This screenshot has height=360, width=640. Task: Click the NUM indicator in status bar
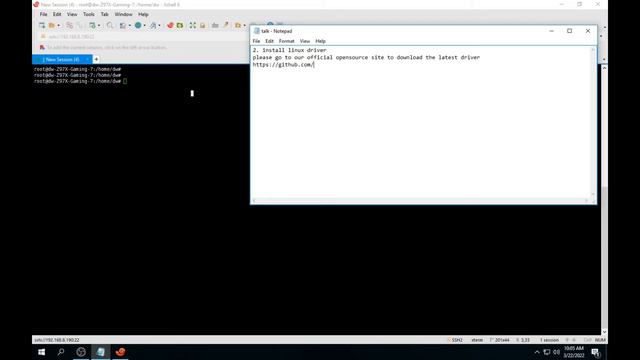click(x=600, y=340)
